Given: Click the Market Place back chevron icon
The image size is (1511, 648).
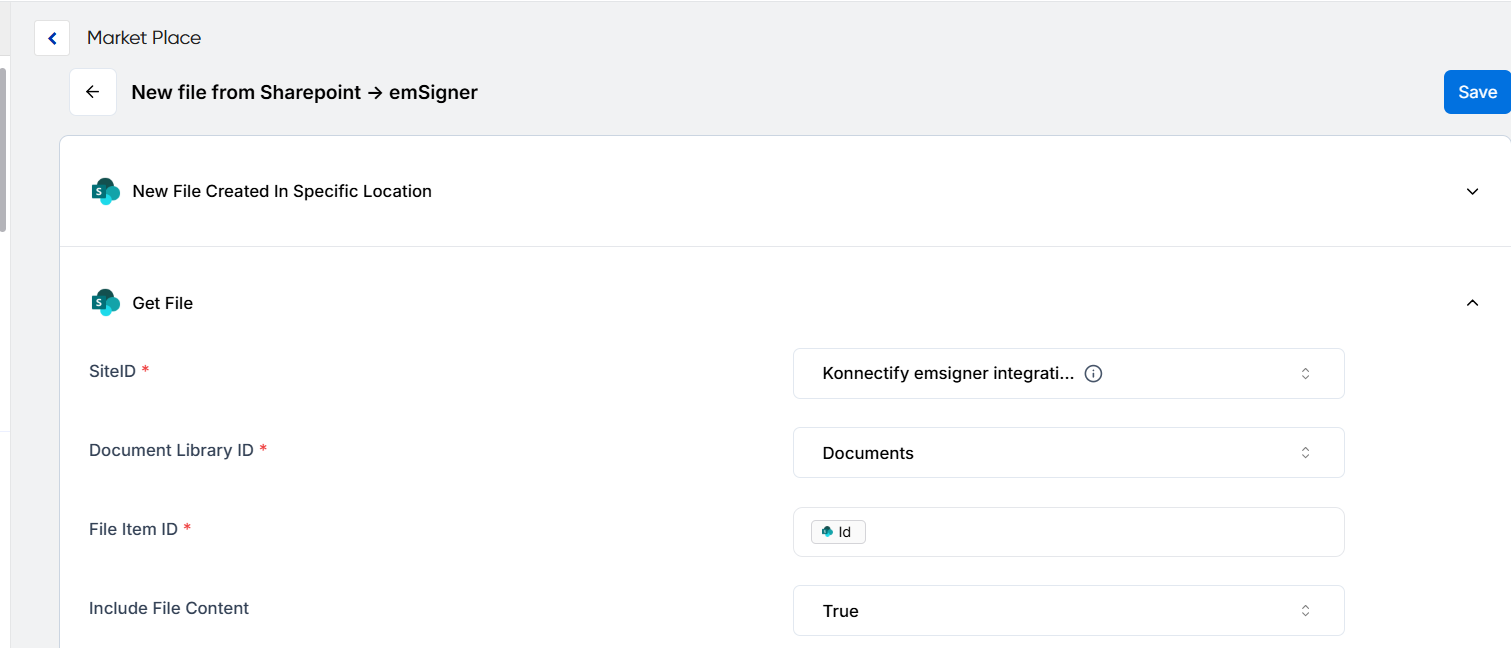Looking at the screenshot, I should [52, 38].
